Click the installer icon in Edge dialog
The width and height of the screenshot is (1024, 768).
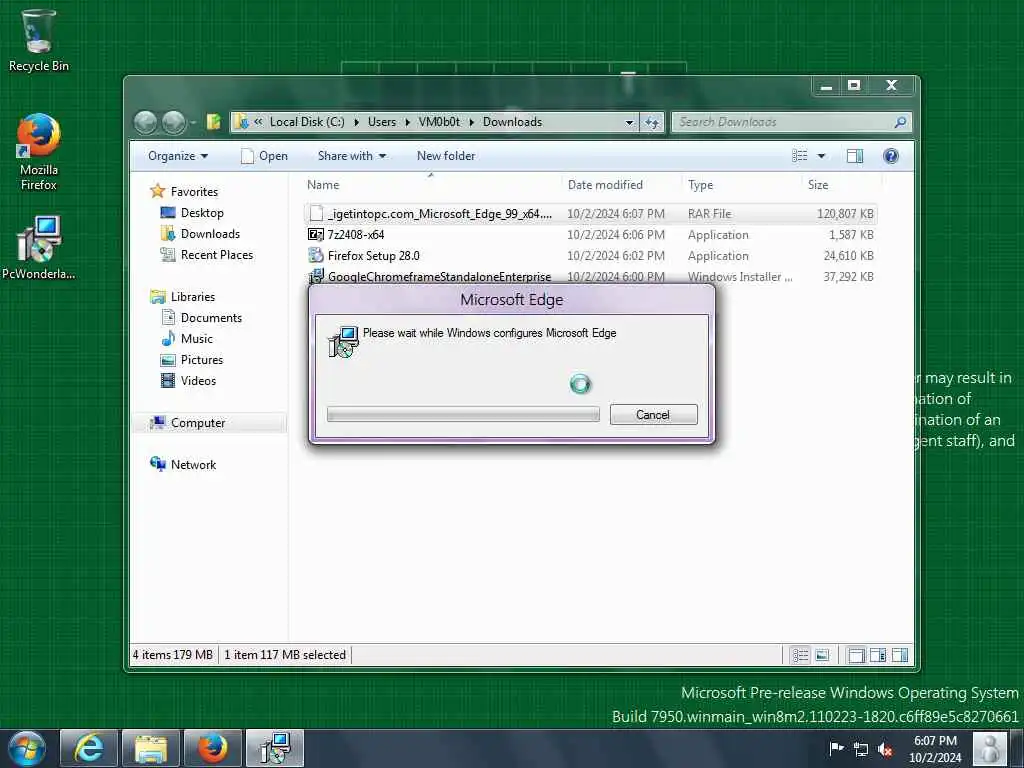(343, 342)
